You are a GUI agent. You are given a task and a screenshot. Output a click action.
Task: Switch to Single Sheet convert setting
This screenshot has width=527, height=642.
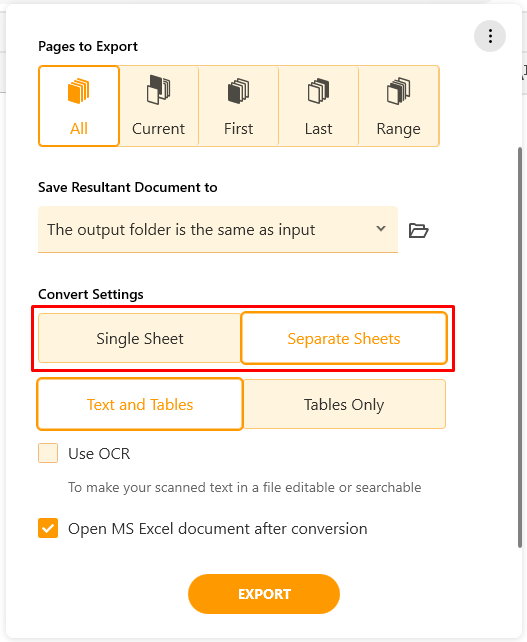coord(140,338)
